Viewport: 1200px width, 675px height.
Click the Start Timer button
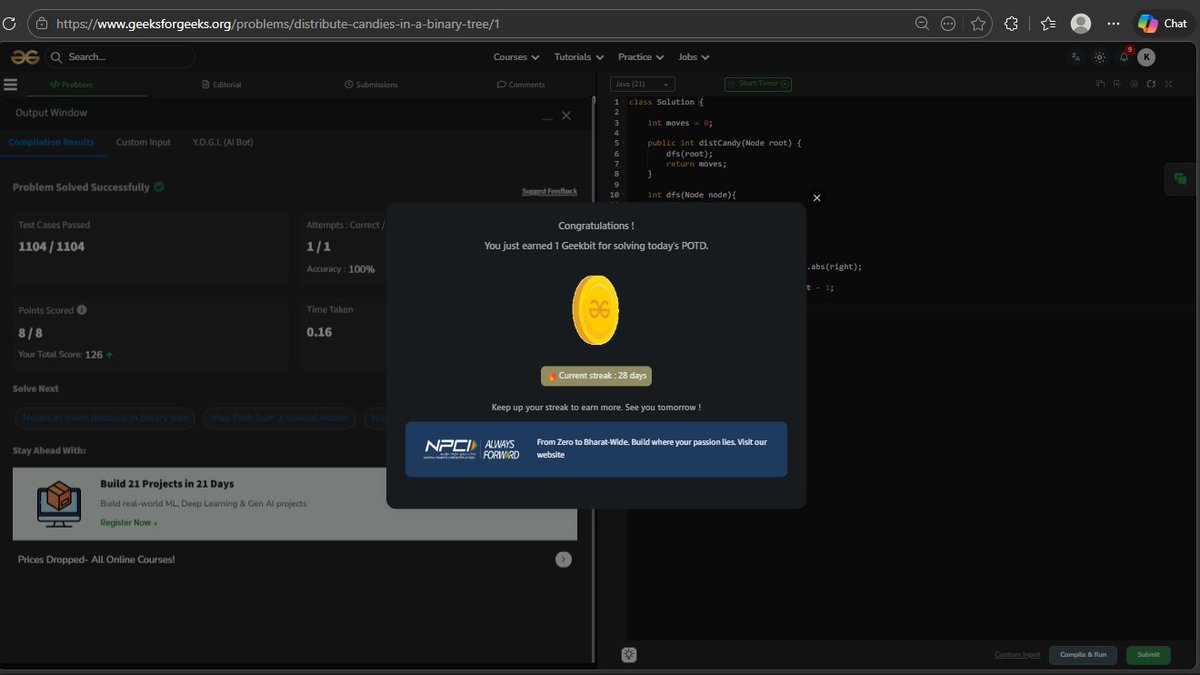(758, 84)
